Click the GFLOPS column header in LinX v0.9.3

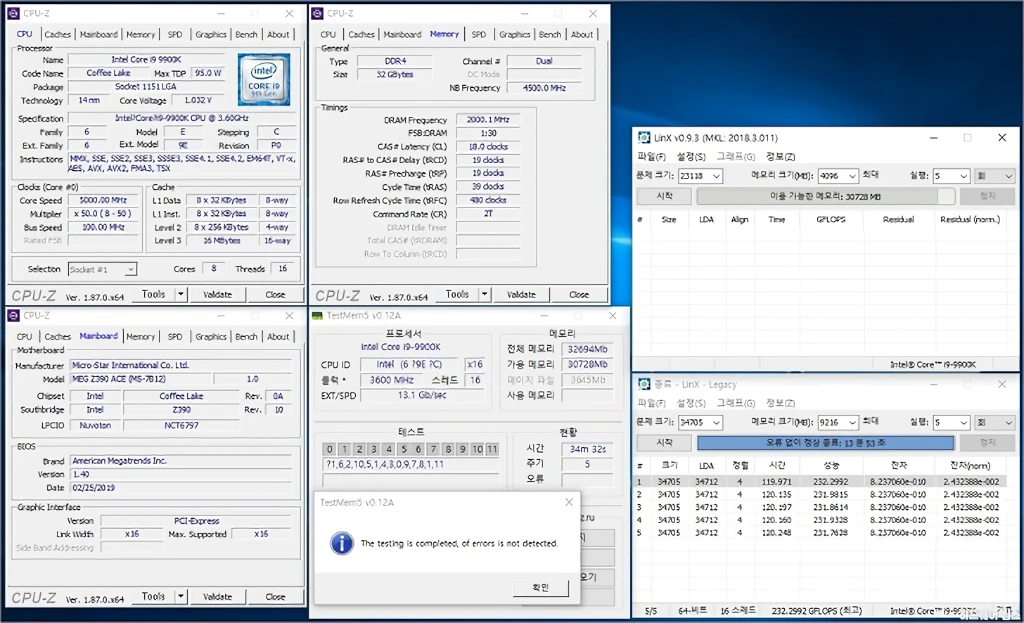pos(831,219)
